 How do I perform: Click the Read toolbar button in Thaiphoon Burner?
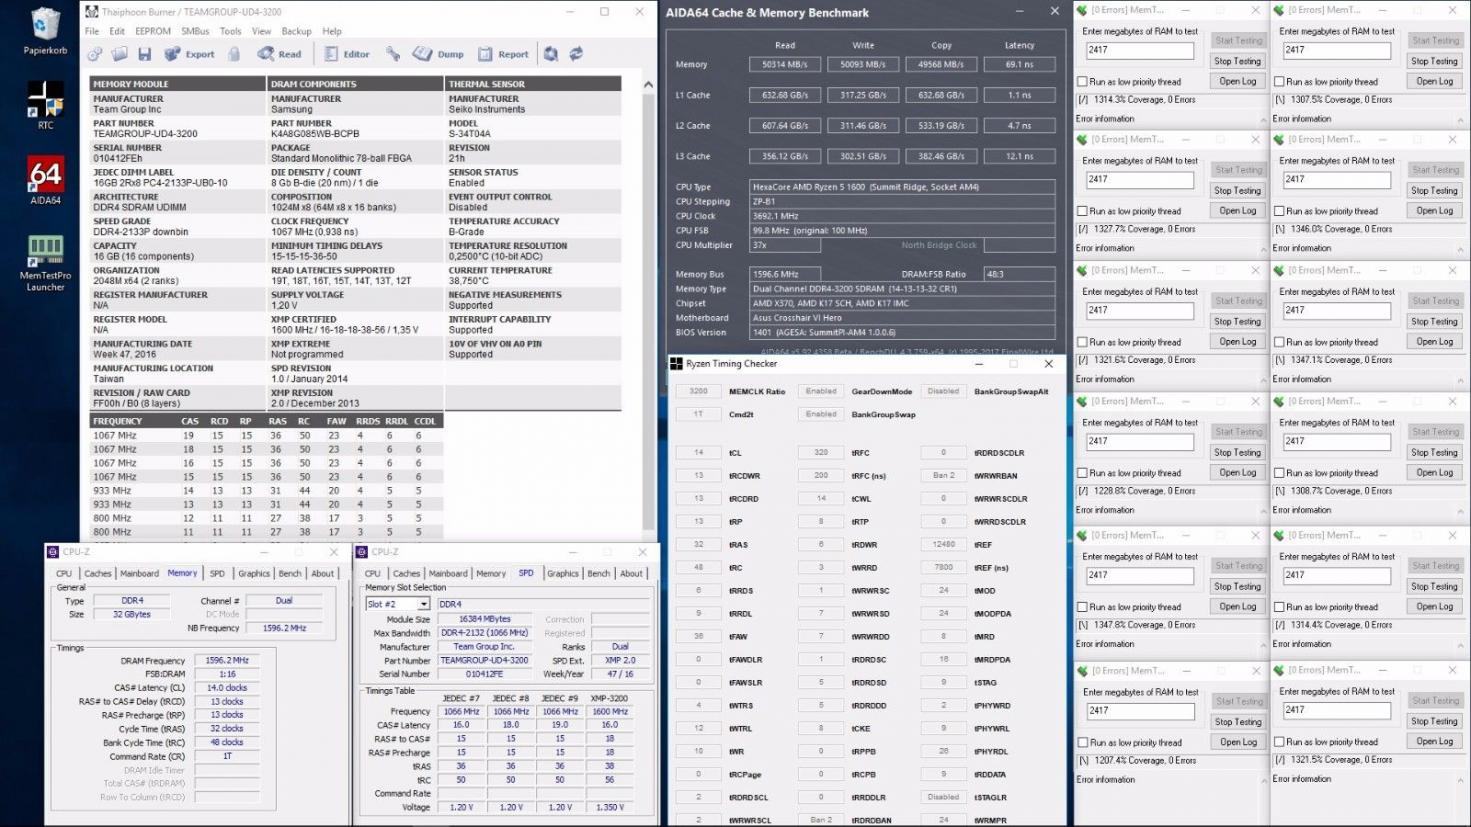(x=279, y=54)
